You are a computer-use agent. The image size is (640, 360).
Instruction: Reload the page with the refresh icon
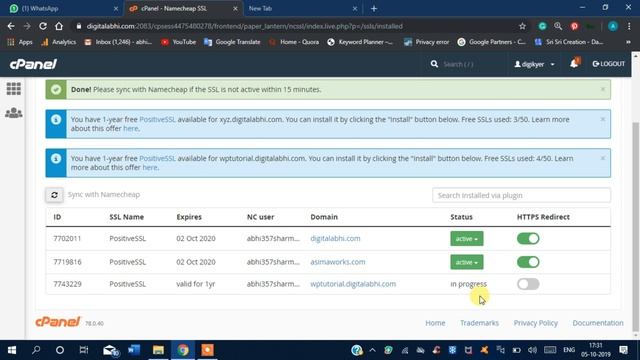42,26
